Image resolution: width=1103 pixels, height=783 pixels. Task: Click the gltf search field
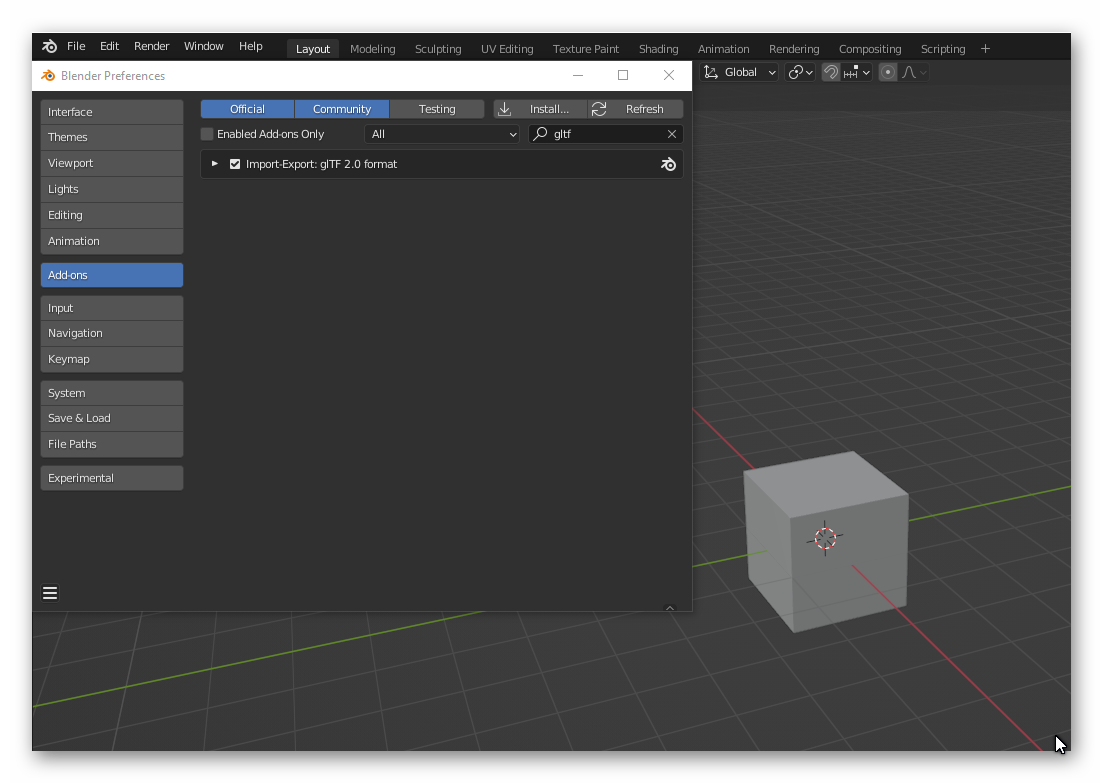click(x=604, y=134)
